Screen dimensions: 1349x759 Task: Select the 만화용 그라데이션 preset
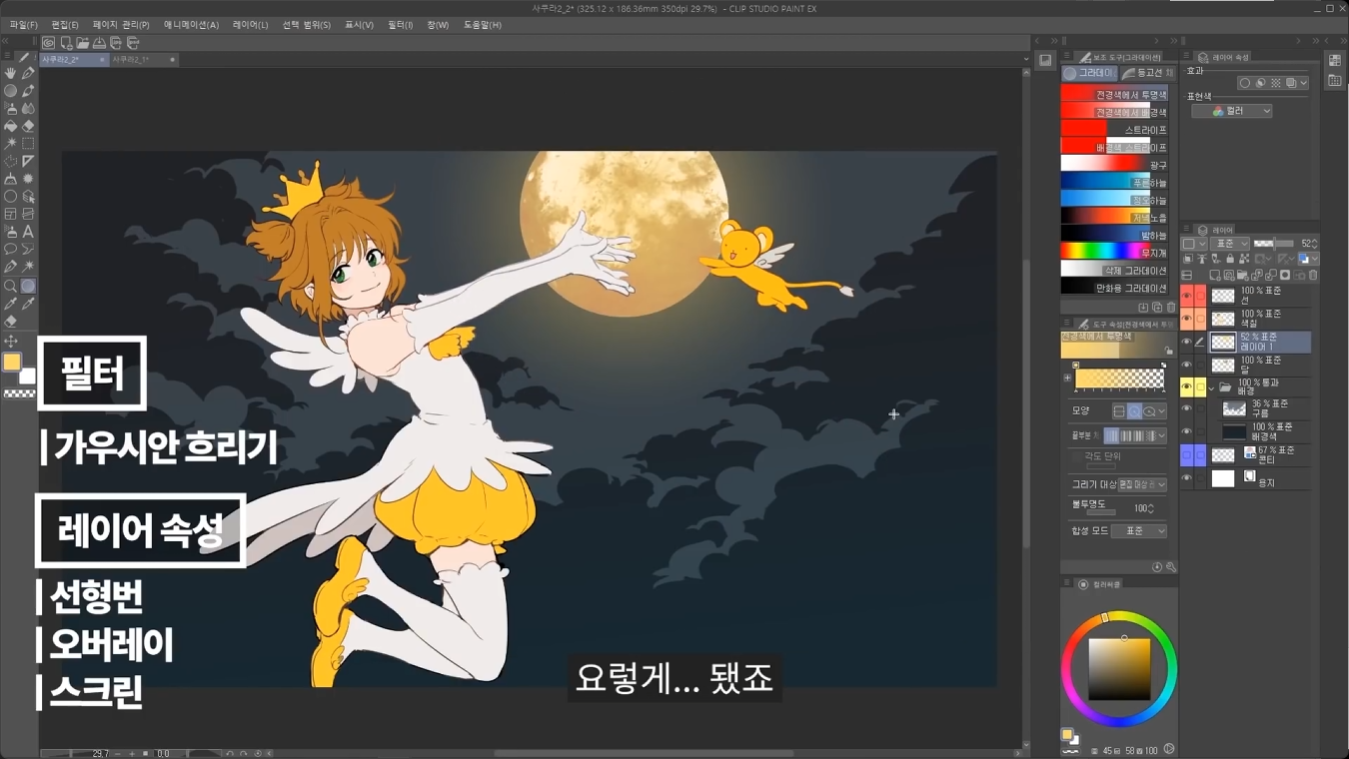1114,288
